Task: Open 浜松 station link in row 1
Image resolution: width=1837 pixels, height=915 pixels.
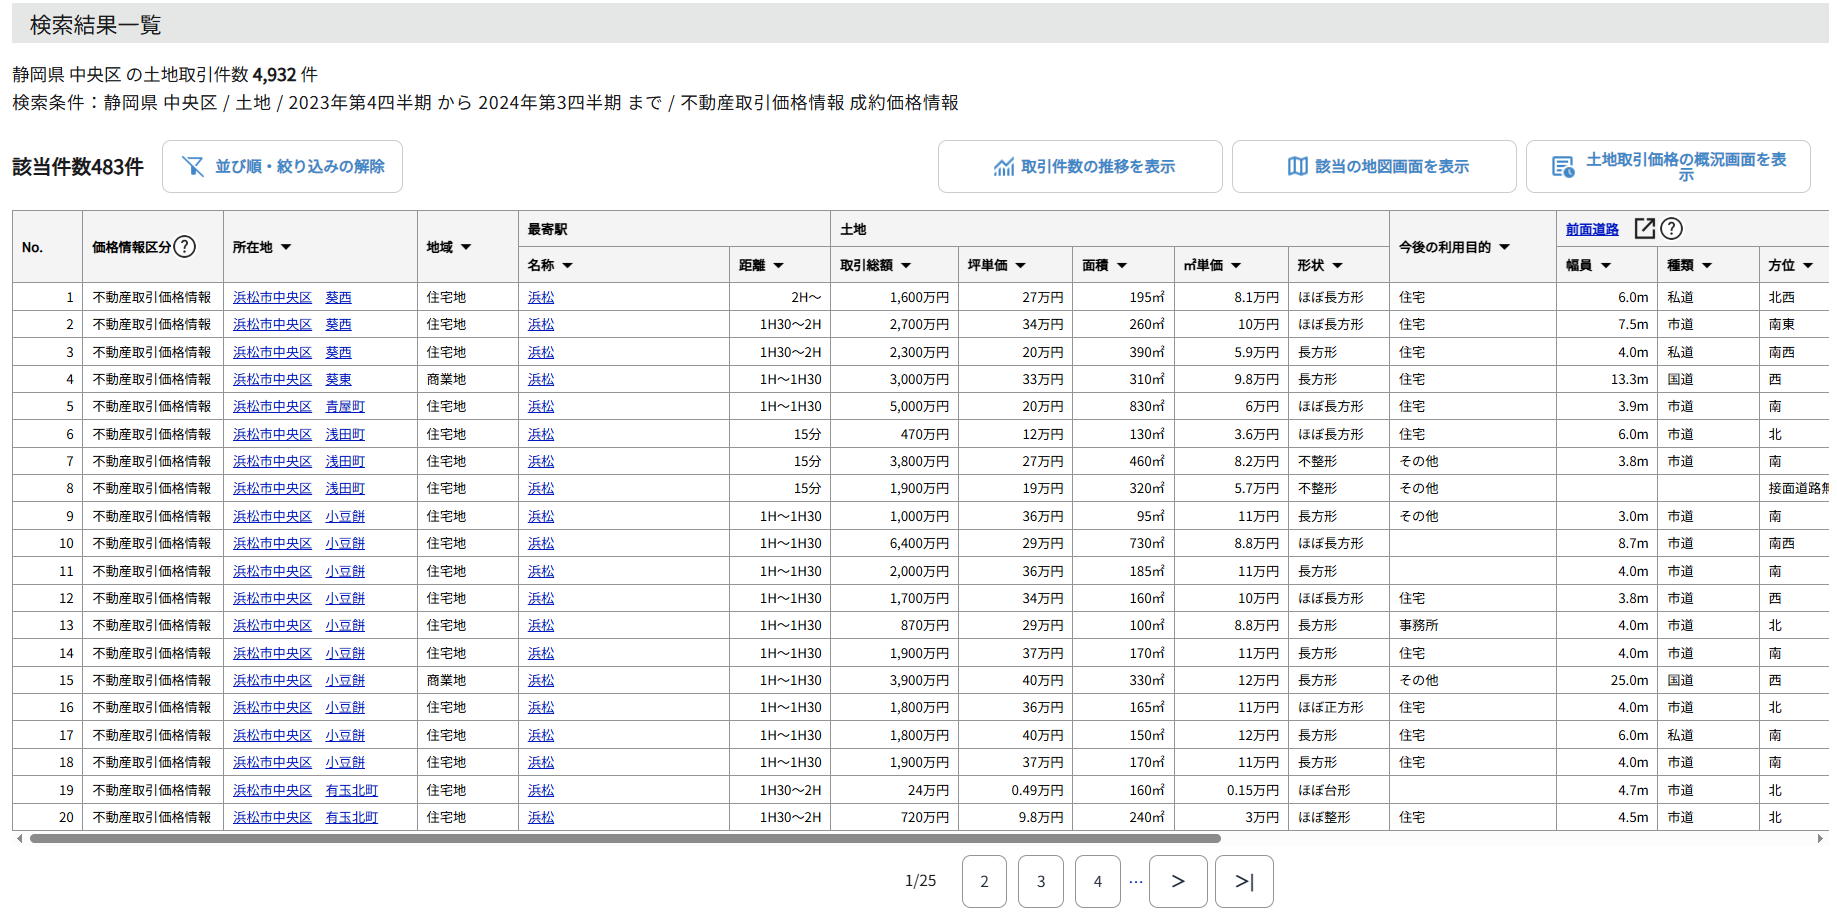Action: (541, 297)
